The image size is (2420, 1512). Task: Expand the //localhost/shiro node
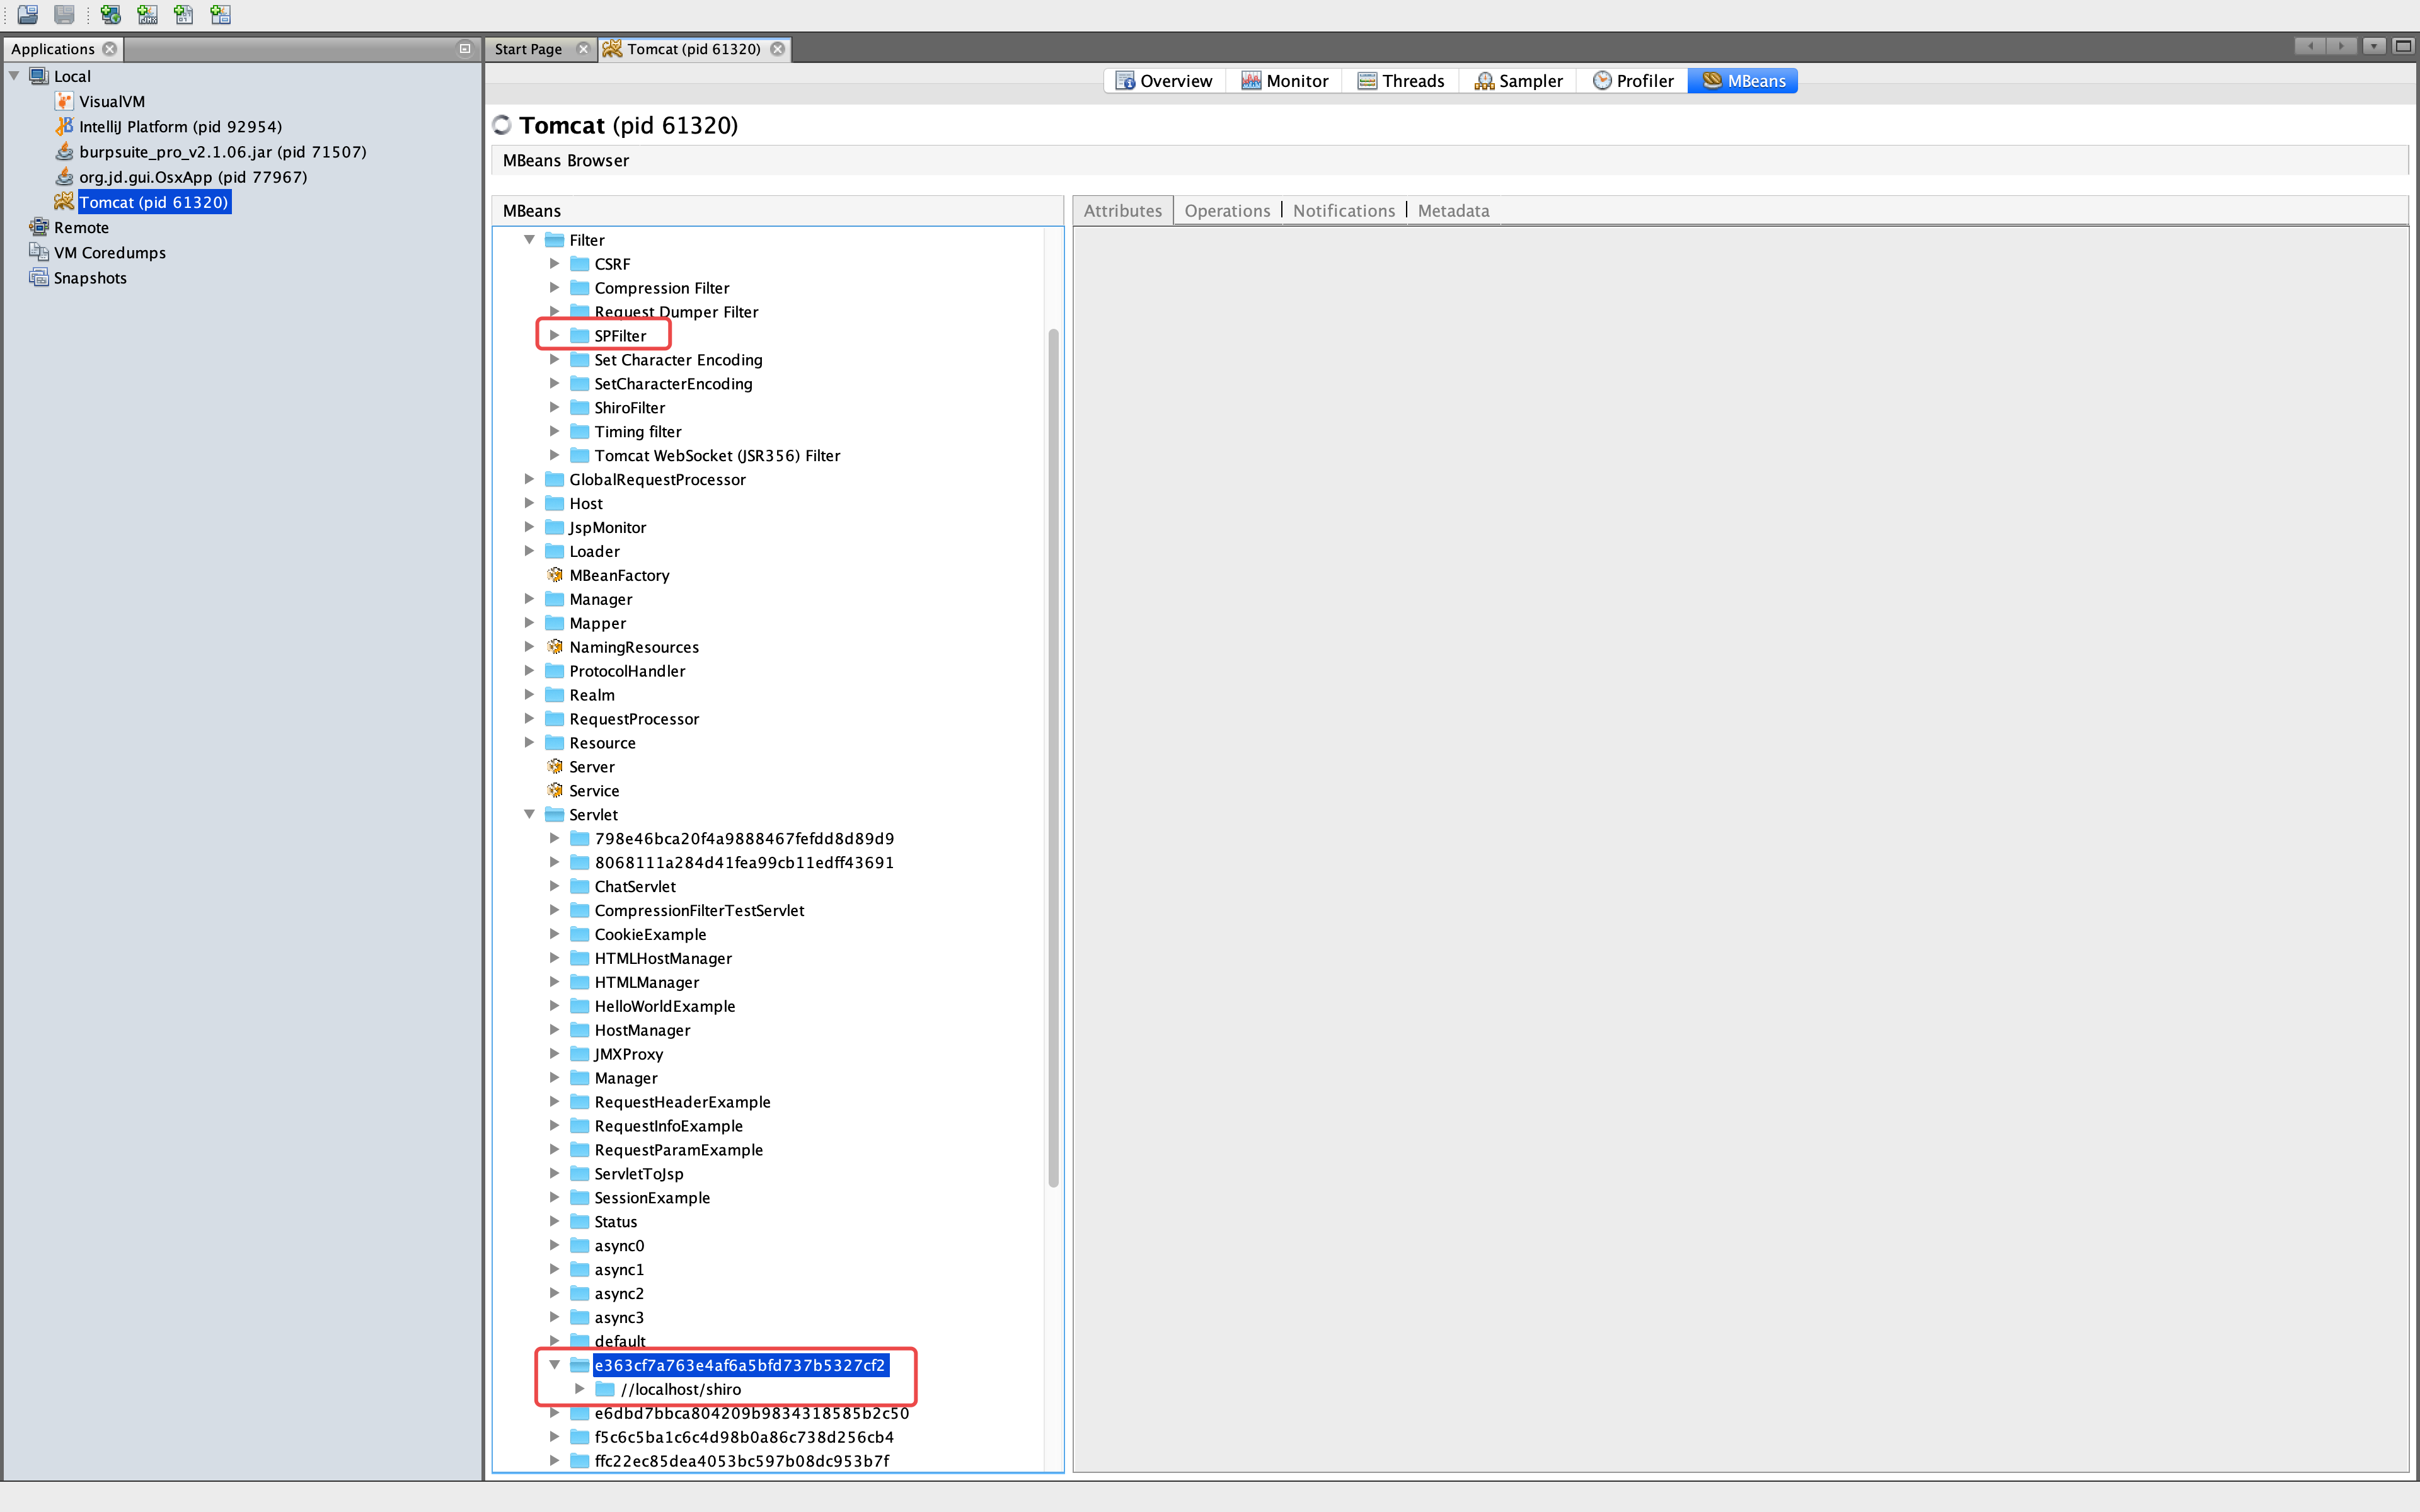click(x=580, y=1389)
